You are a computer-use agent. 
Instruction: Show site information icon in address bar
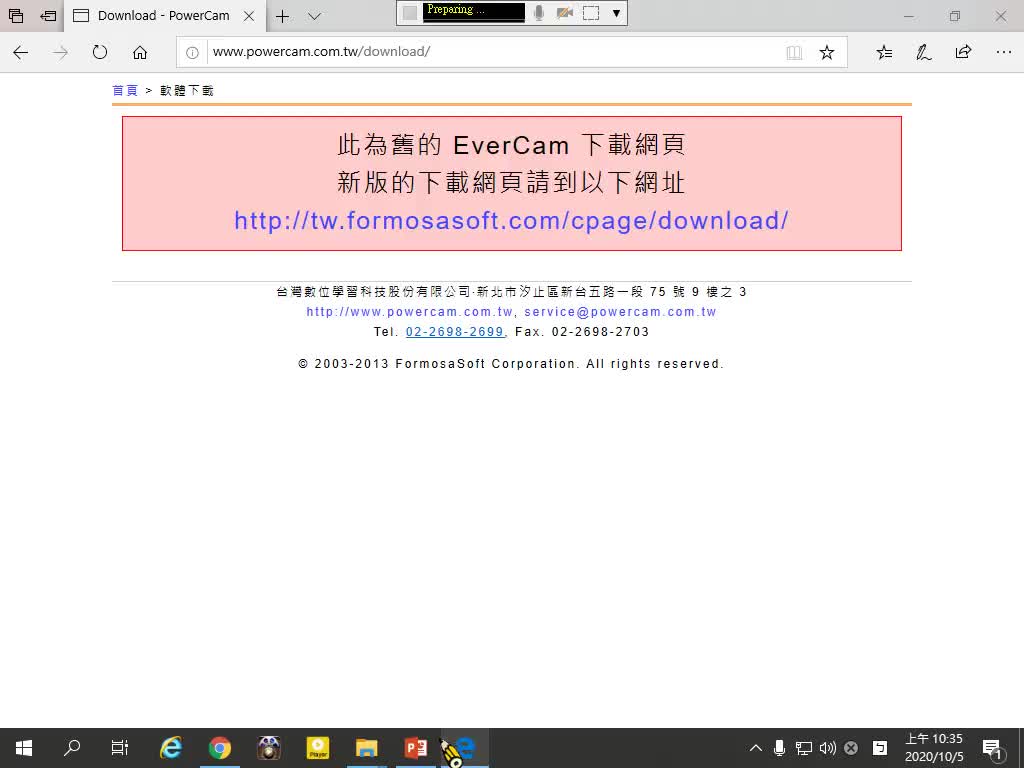(192, 53)
